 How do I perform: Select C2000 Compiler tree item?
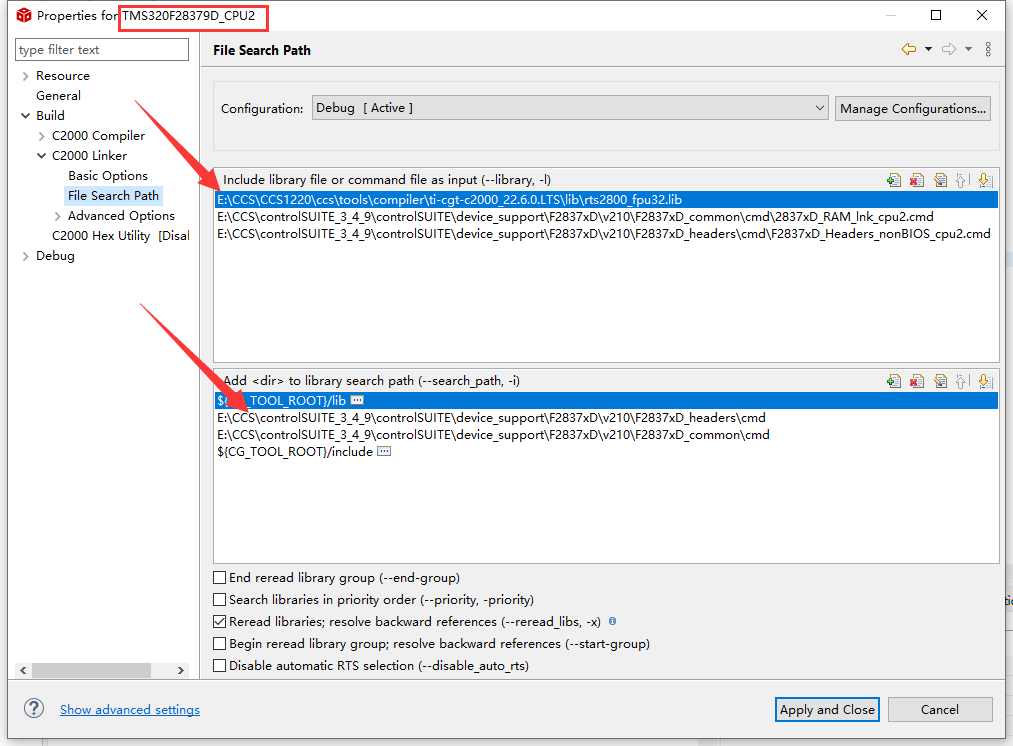[x=98, y=136]
